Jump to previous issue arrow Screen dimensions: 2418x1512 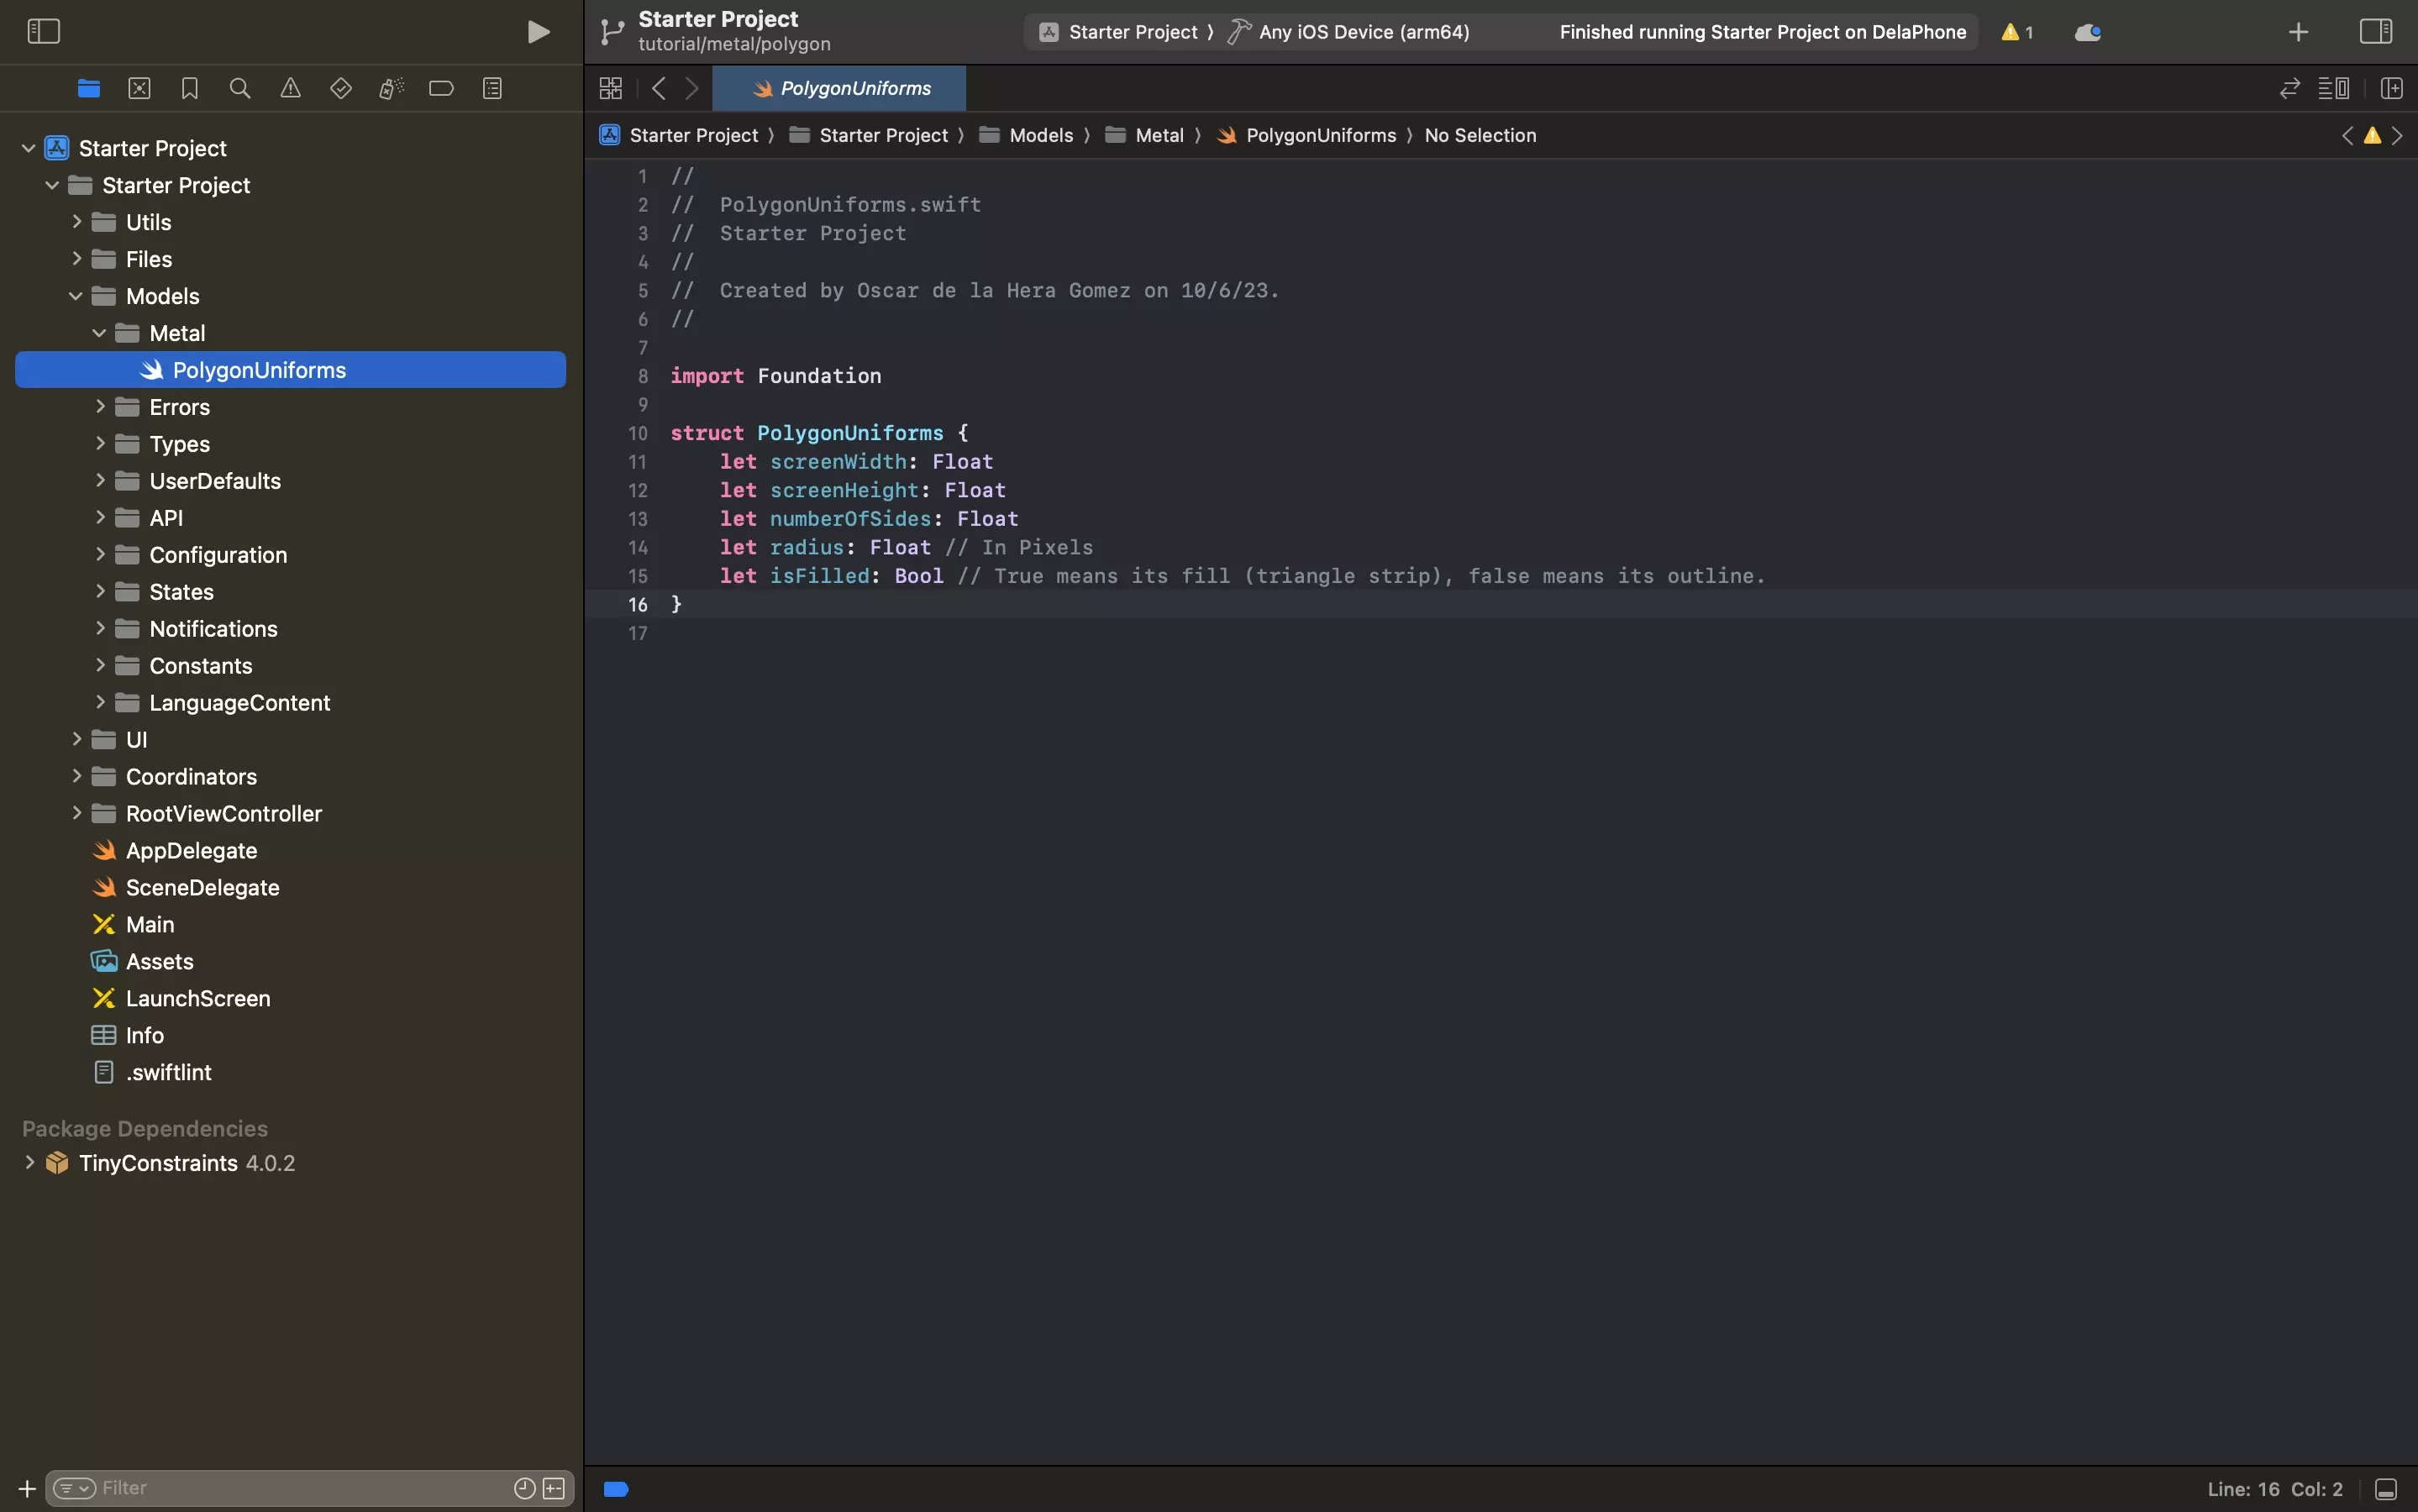pos(2347,135)
